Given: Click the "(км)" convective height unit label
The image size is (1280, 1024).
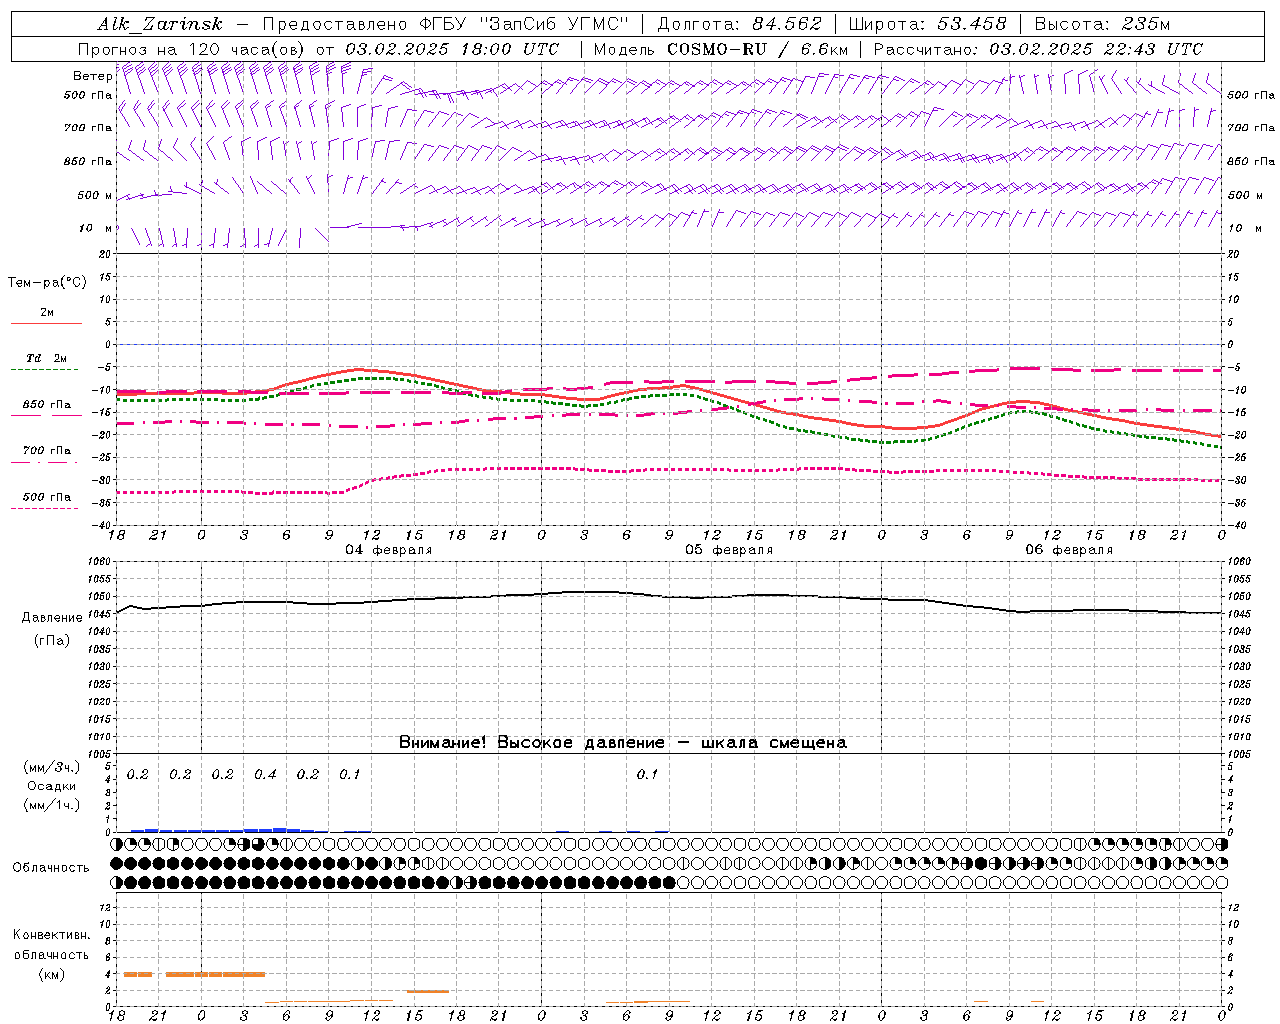Looking at the screenshot, I should [51, 974].
